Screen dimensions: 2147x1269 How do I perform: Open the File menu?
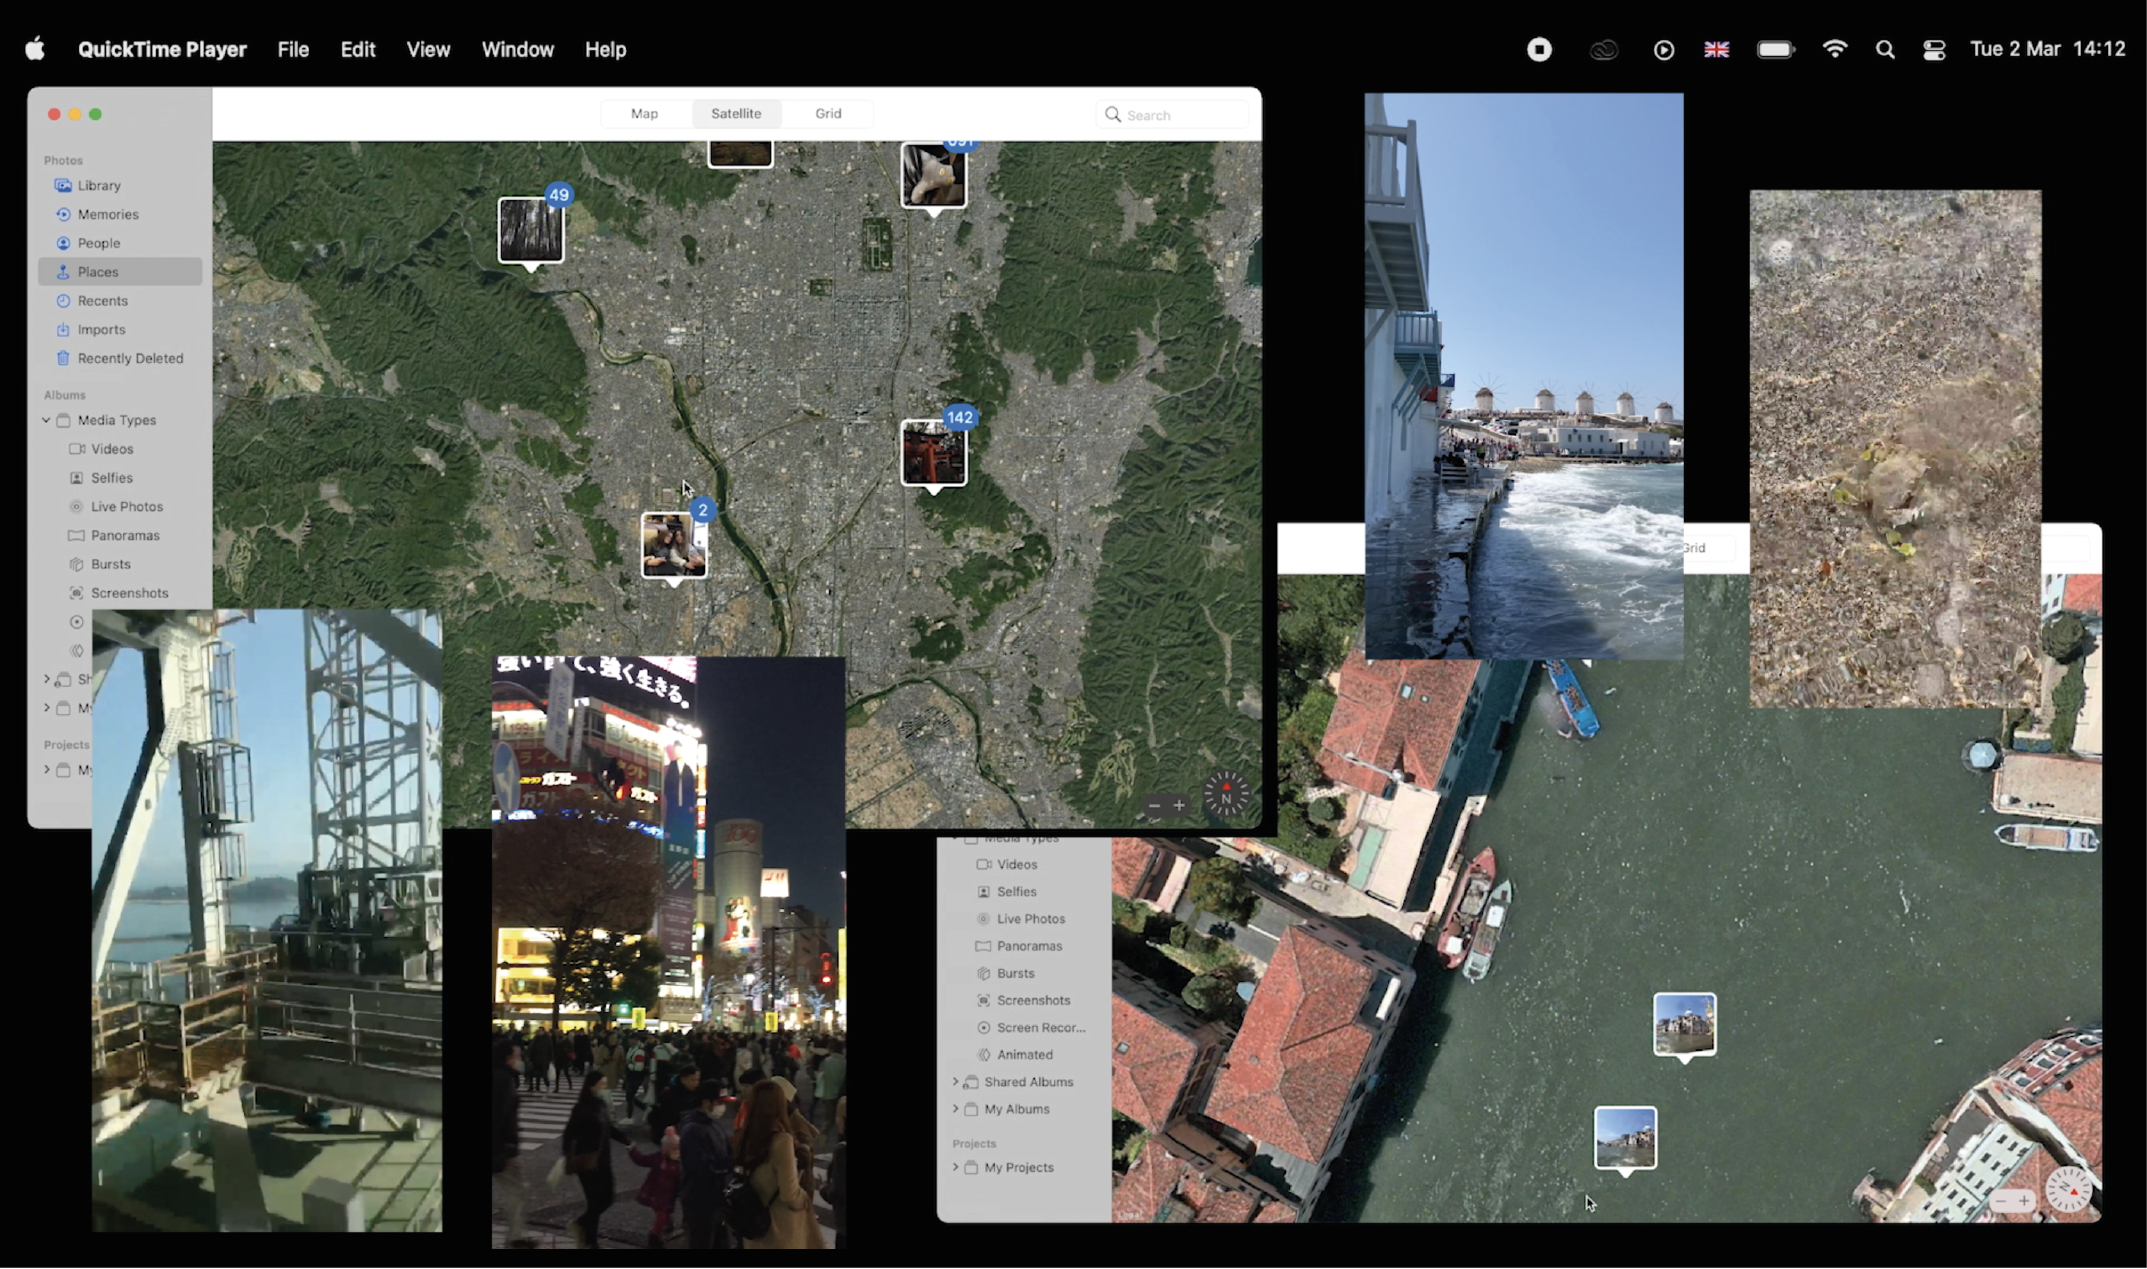point(293,50)
